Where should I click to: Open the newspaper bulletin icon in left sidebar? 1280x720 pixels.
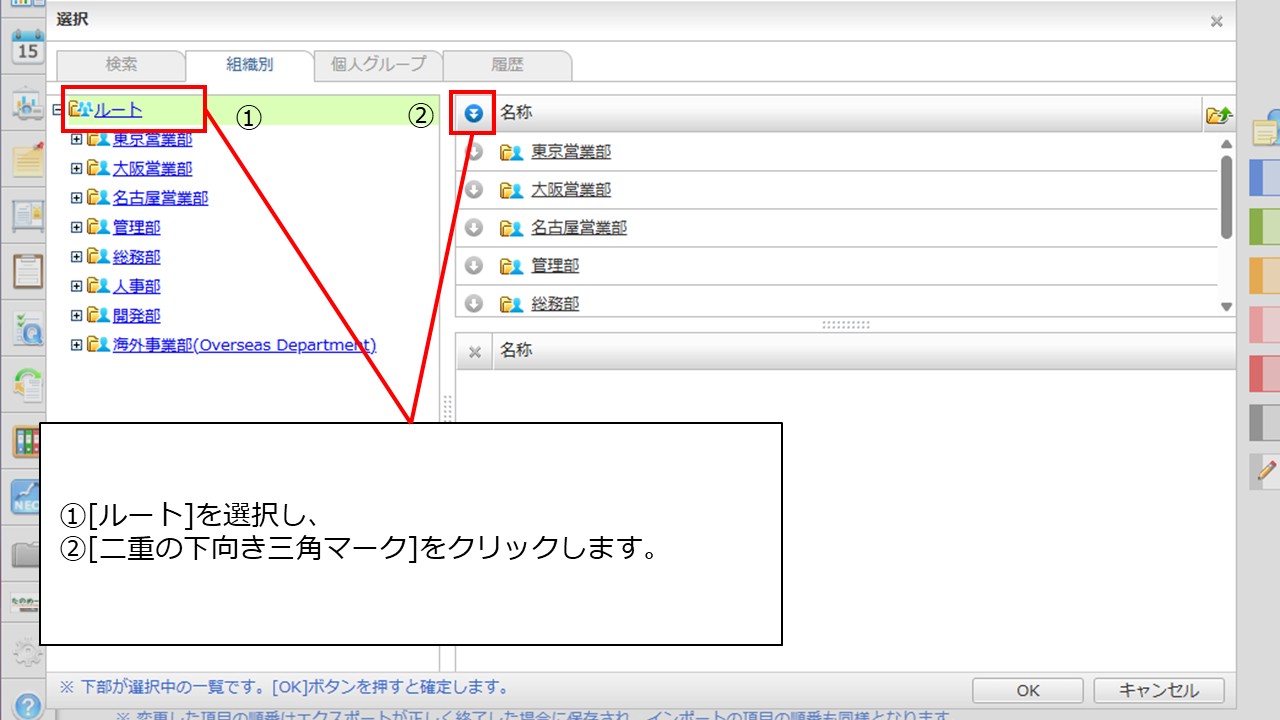coord(28,216)
